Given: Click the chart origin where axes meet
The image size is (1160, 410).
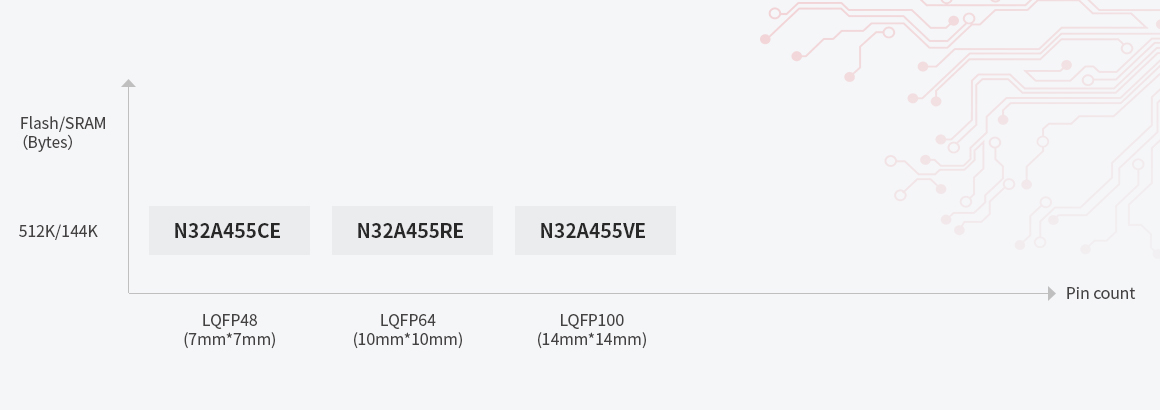Looking at the screenshot, I should pos(129,293).
